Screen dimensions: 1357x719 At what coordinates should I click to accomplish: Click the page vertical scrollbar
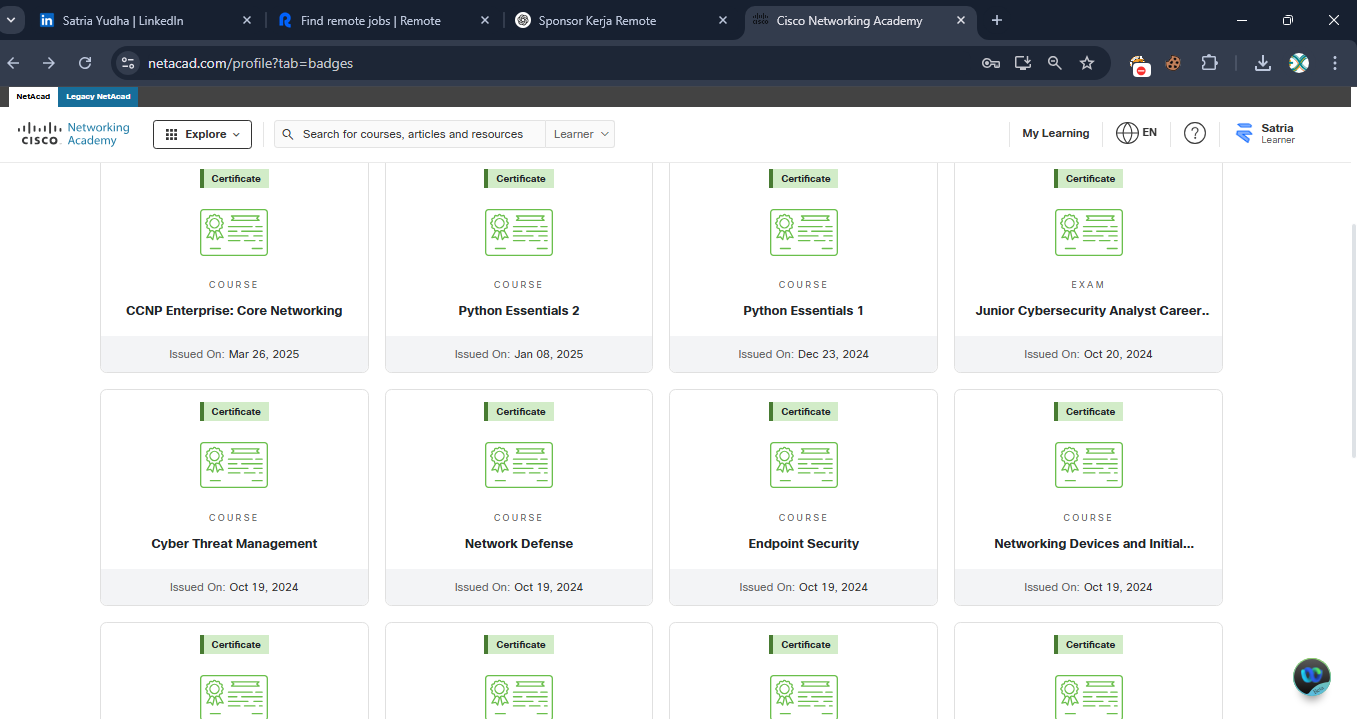pos(1353,340)
